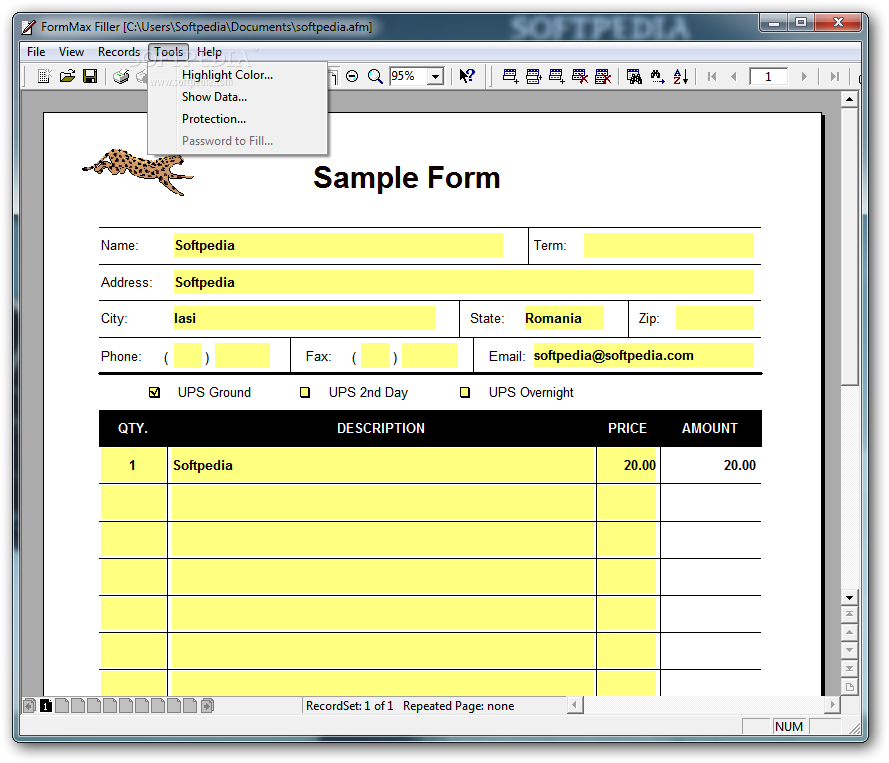Click the QTY cell showing 1
Image resolution: width=889 pixels, height=763 pixels.
133,465
